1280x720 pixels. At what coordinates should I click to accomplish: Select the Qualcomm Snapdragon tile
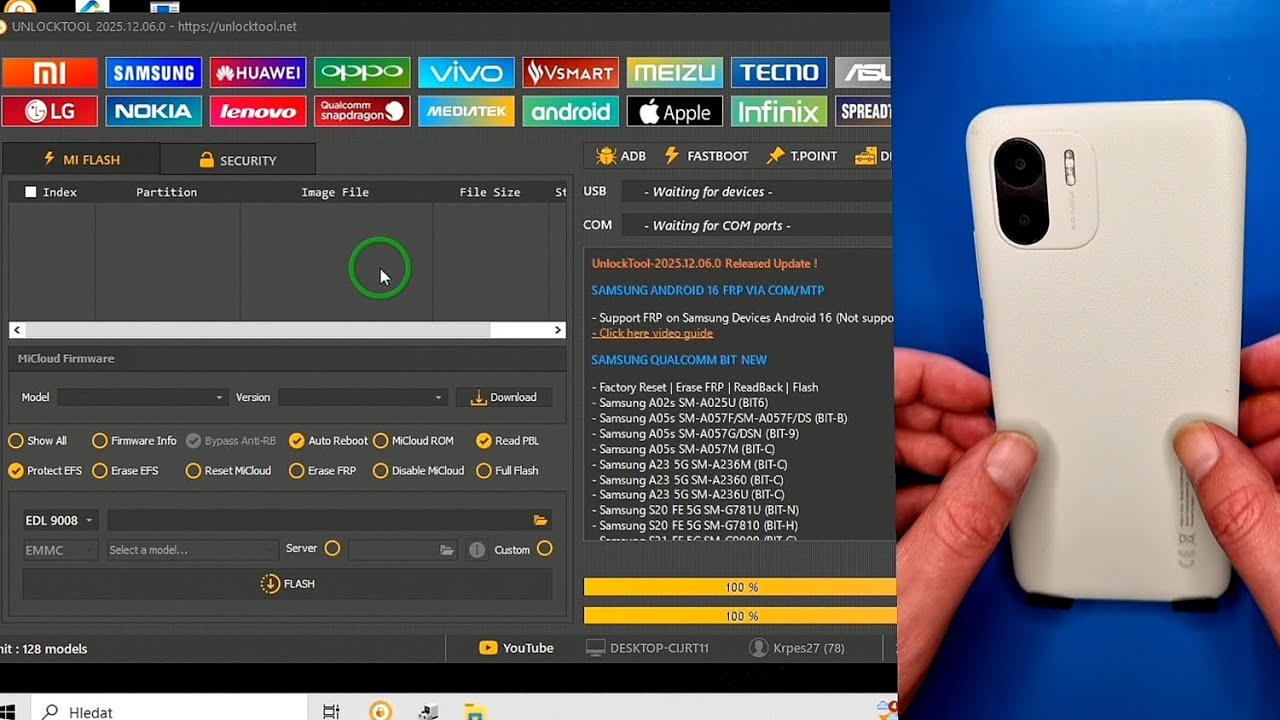362,111
